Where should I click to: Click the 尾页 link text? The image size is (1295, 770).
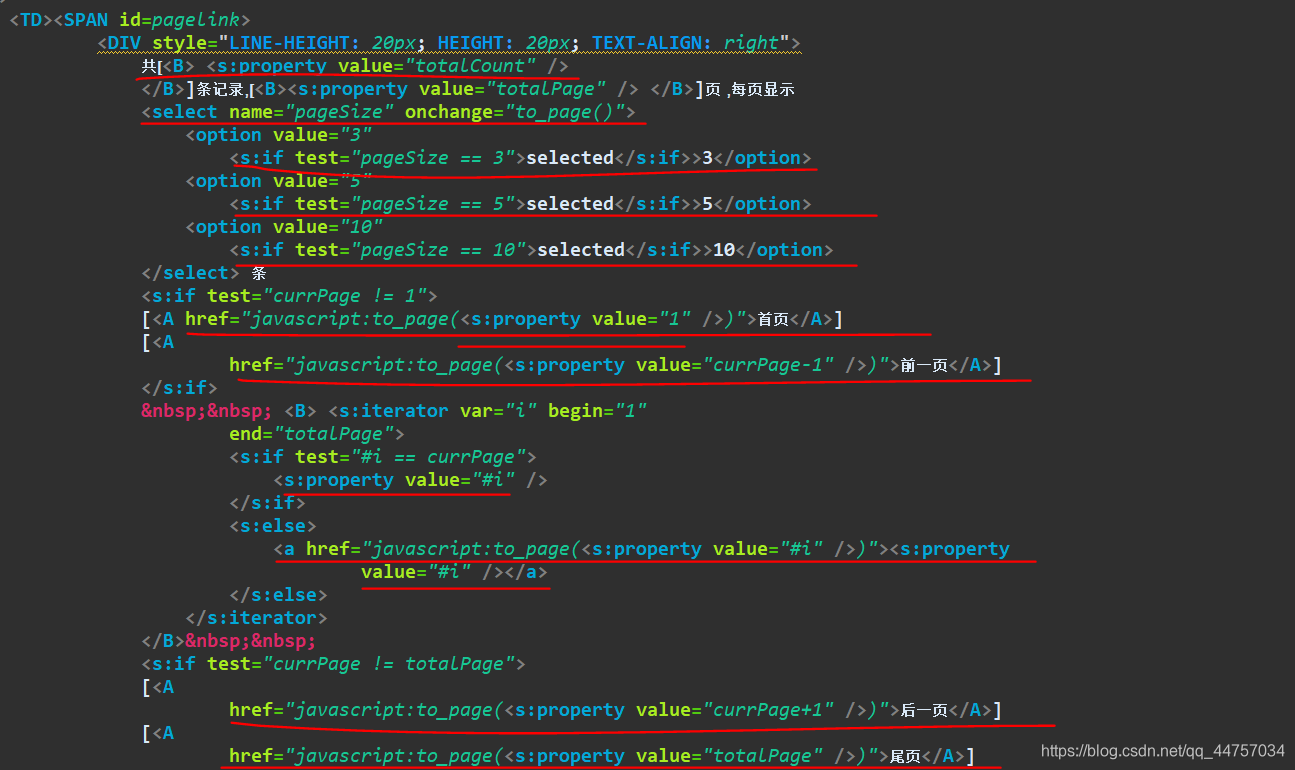(905, 756)
